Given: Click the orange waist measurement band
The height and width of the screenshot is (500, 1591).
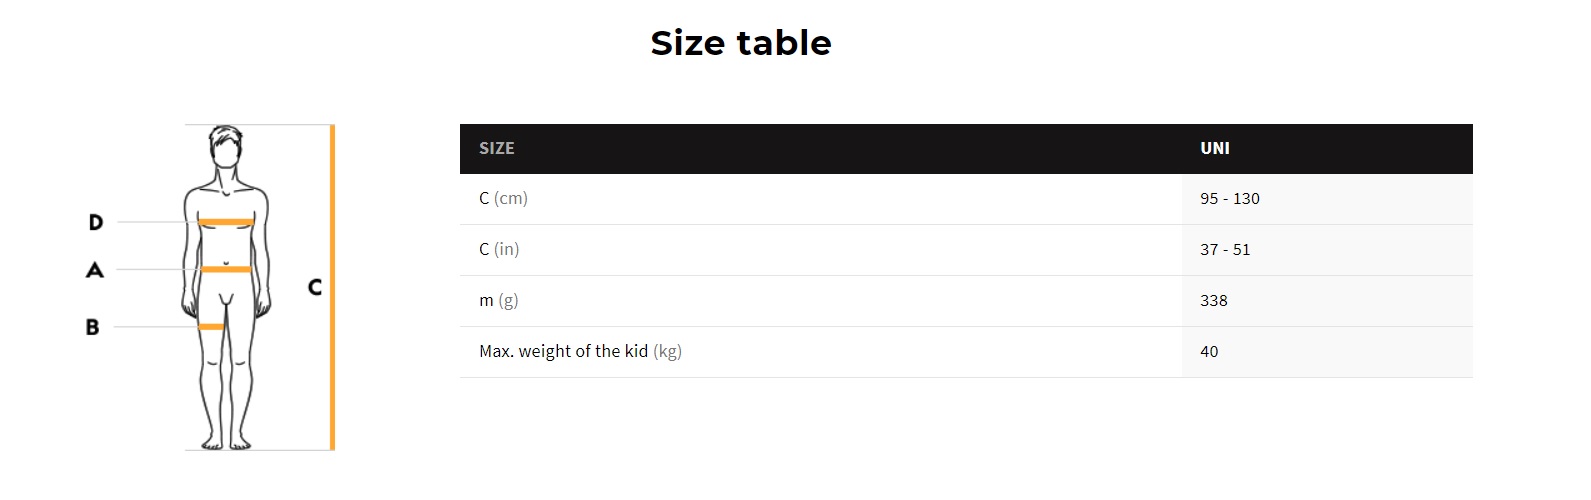Looking at the screenshot, I should coord(226,269).
